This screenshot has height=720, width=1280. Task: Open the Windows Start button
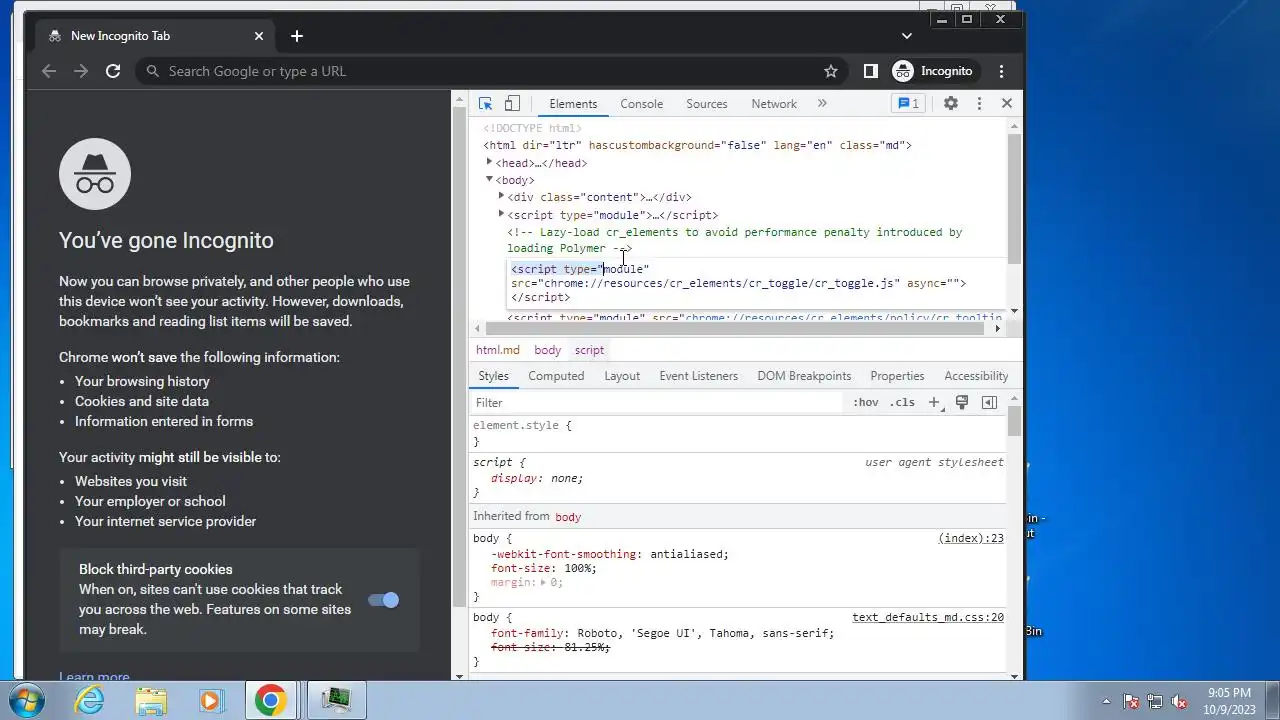tap(25, 700)
